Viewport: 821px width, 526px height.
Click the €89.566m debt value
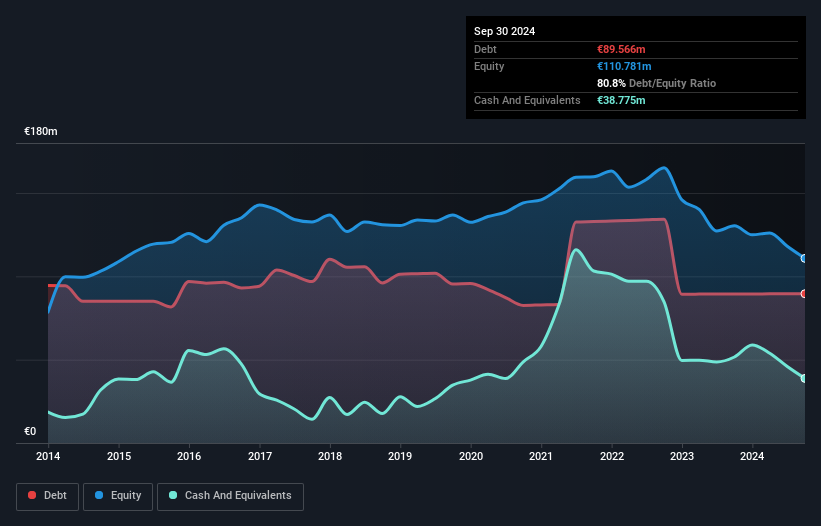click(621, 49)
